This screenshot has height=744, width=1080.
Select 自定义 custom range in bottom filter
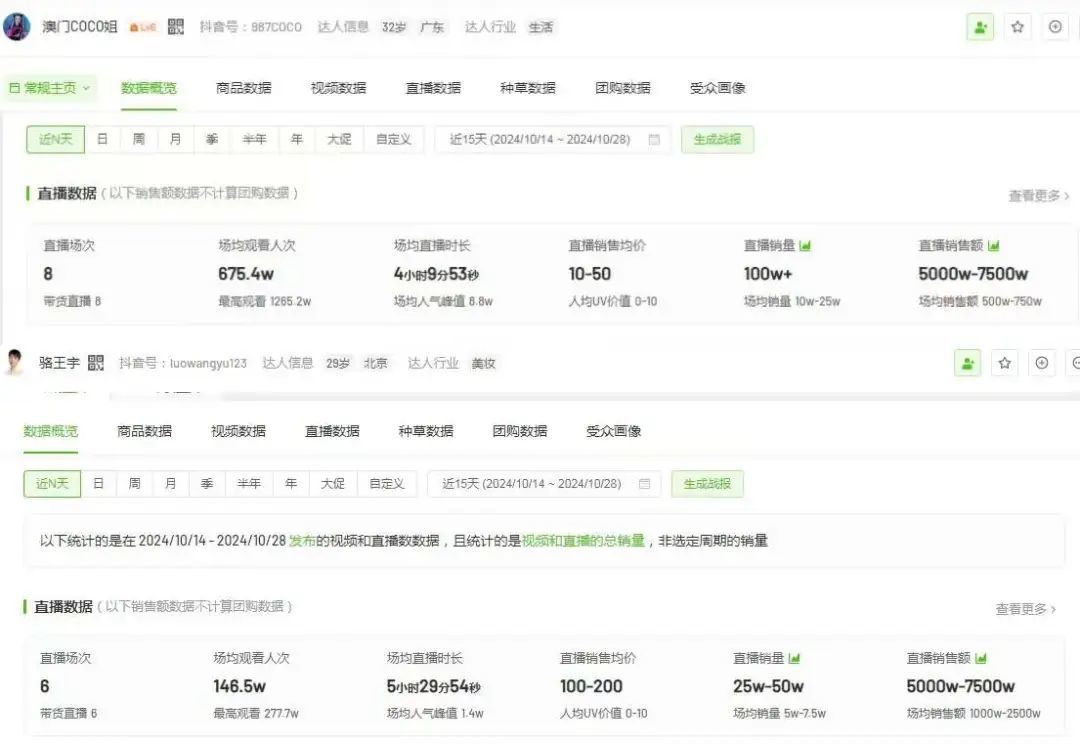[386, 484]
